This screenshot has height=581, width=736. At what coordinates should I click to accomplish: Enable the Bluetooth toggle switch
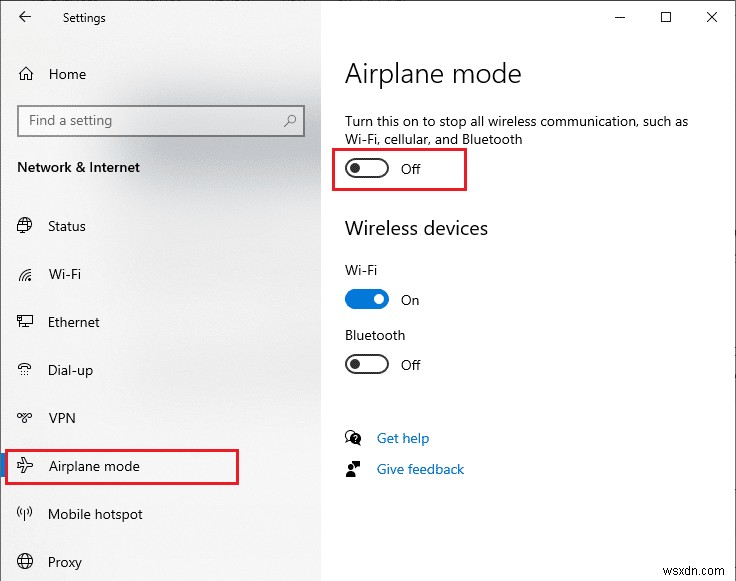pos(367,365)
